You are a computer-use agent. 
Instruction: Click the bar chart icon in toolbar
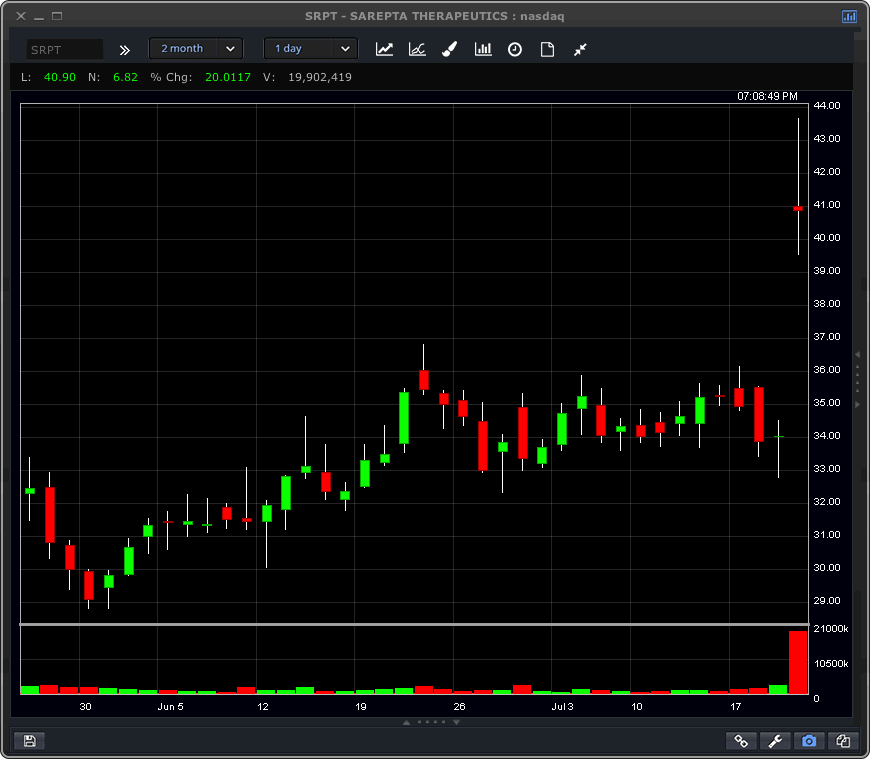[483, 49]
